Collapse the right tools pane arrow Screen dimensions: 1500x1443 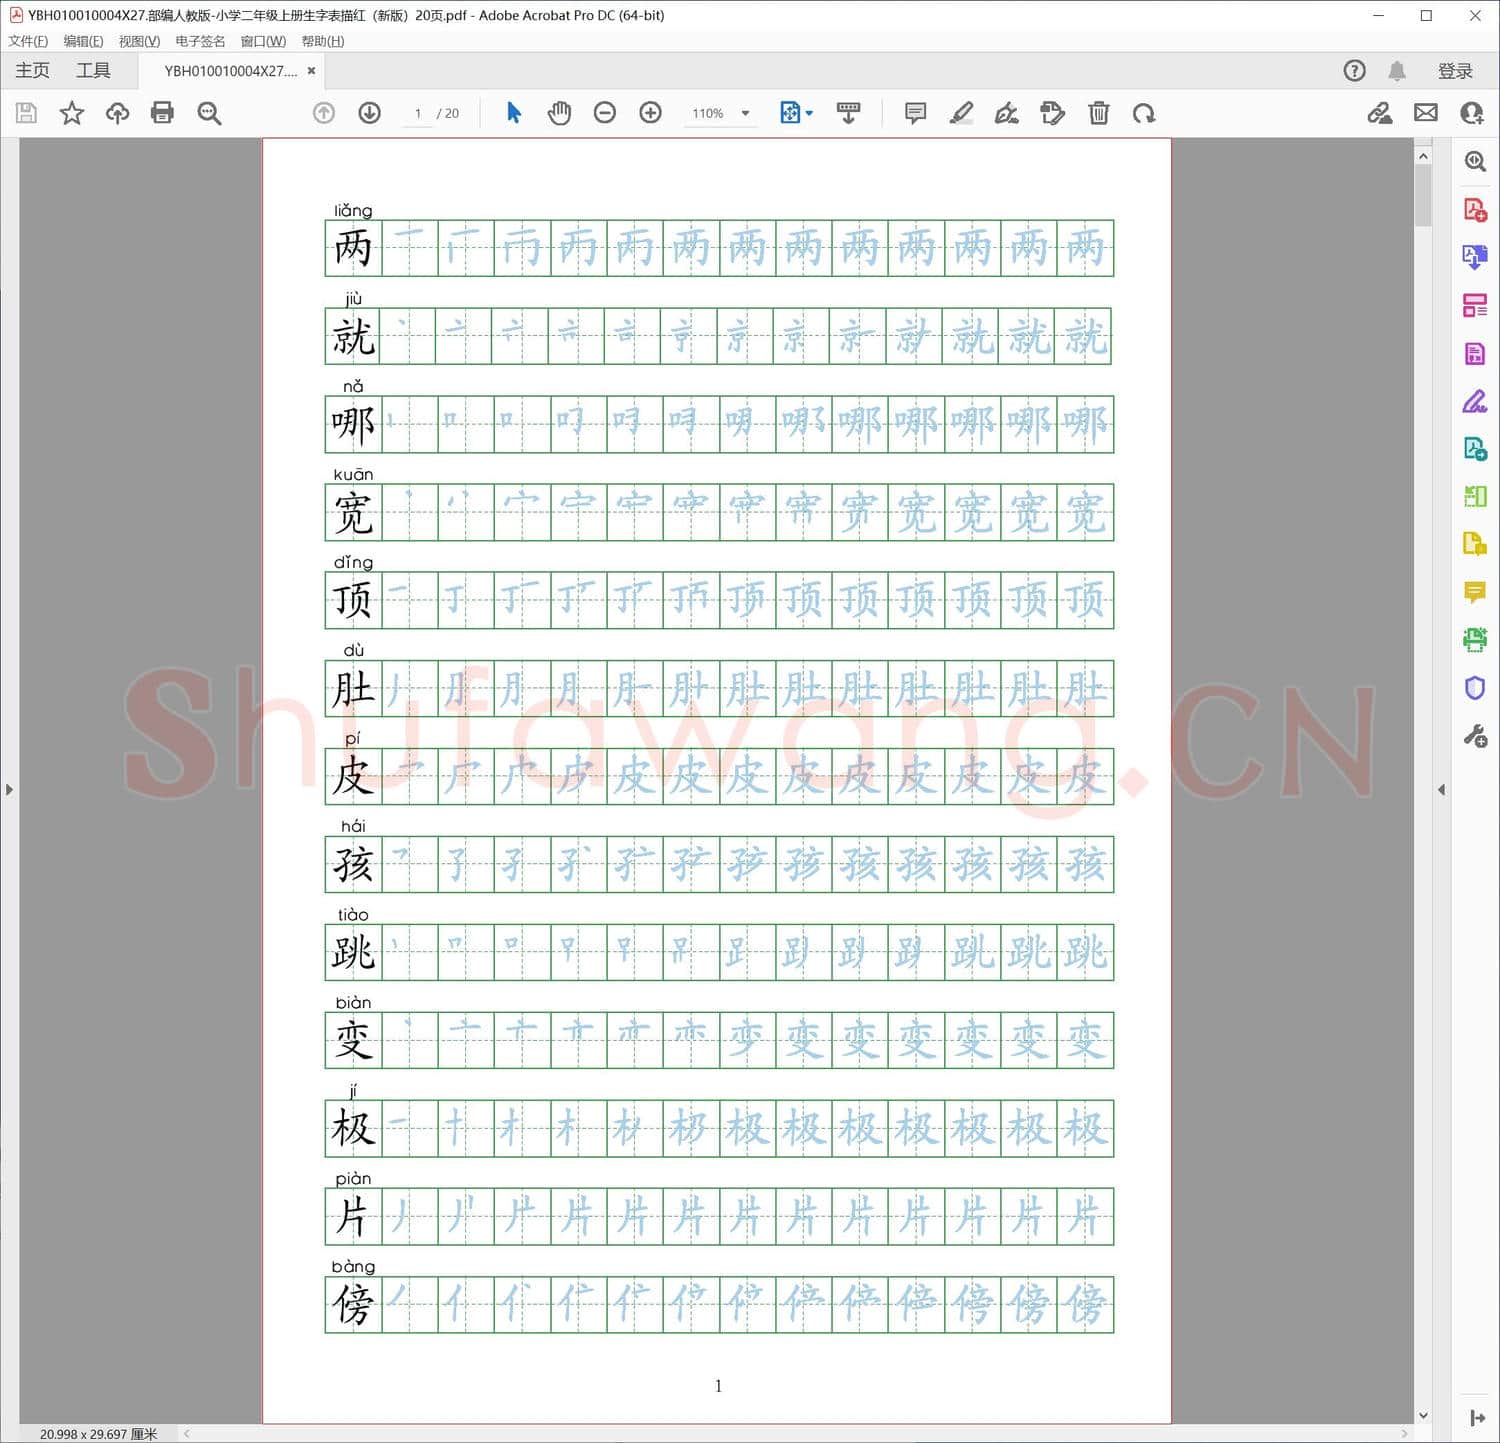point(1441,790)
